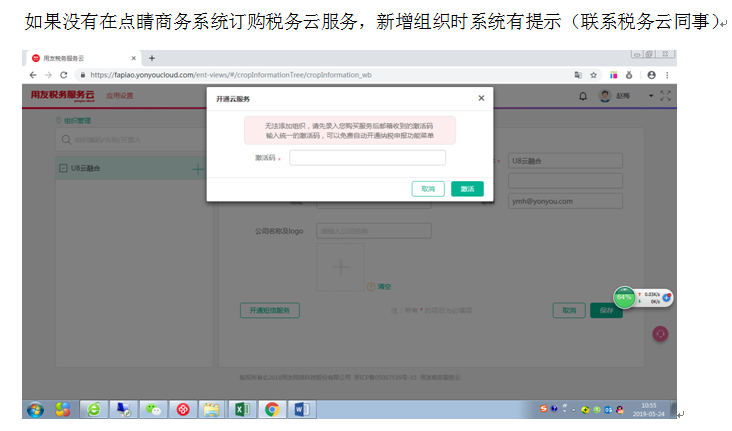Click the 开通短信服务 button
732x431 pixels.
[x=270, y=310]
